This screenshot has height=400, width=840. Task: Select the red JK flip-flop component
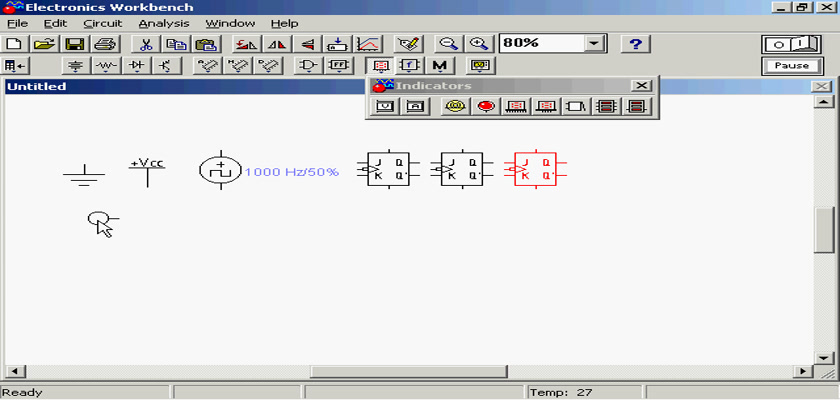click(532, 168)
